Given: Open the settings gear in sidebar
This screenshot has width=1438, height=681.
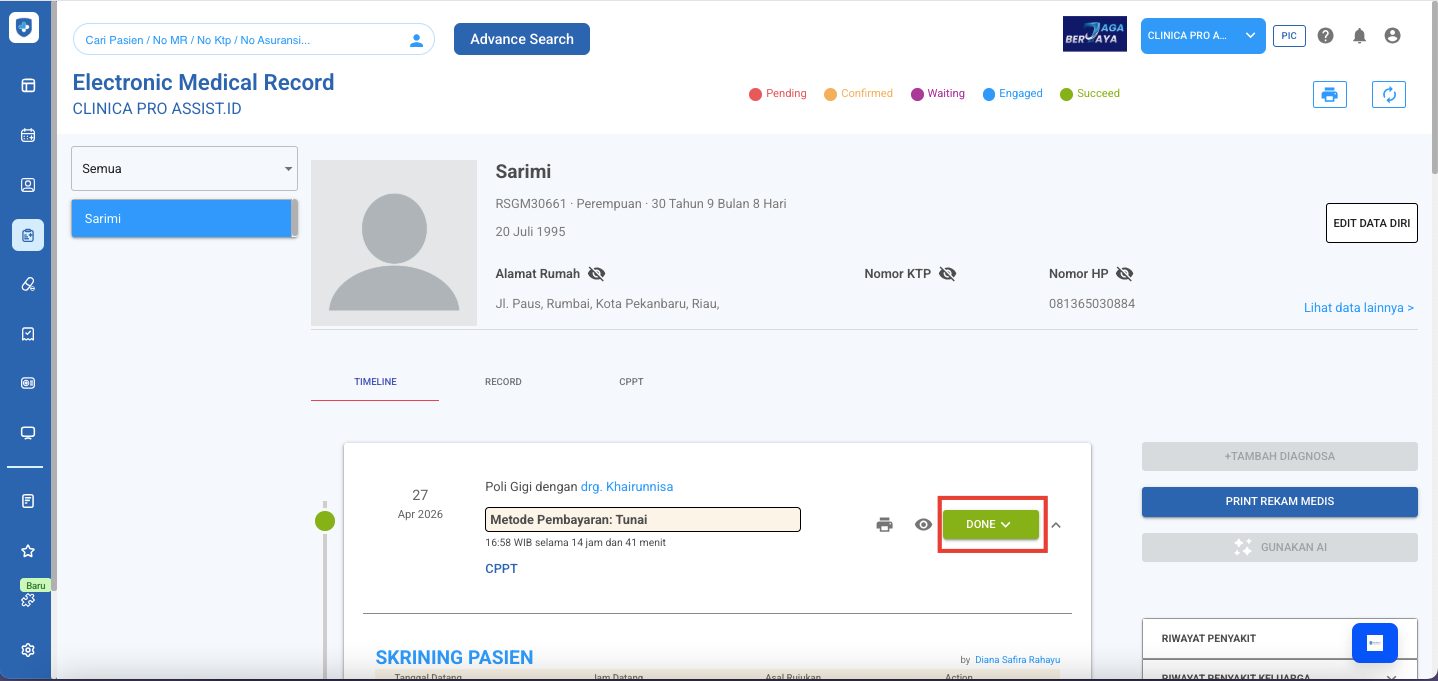Looking at the screenshot, I should pyautogui.click(x=28, y=650).
